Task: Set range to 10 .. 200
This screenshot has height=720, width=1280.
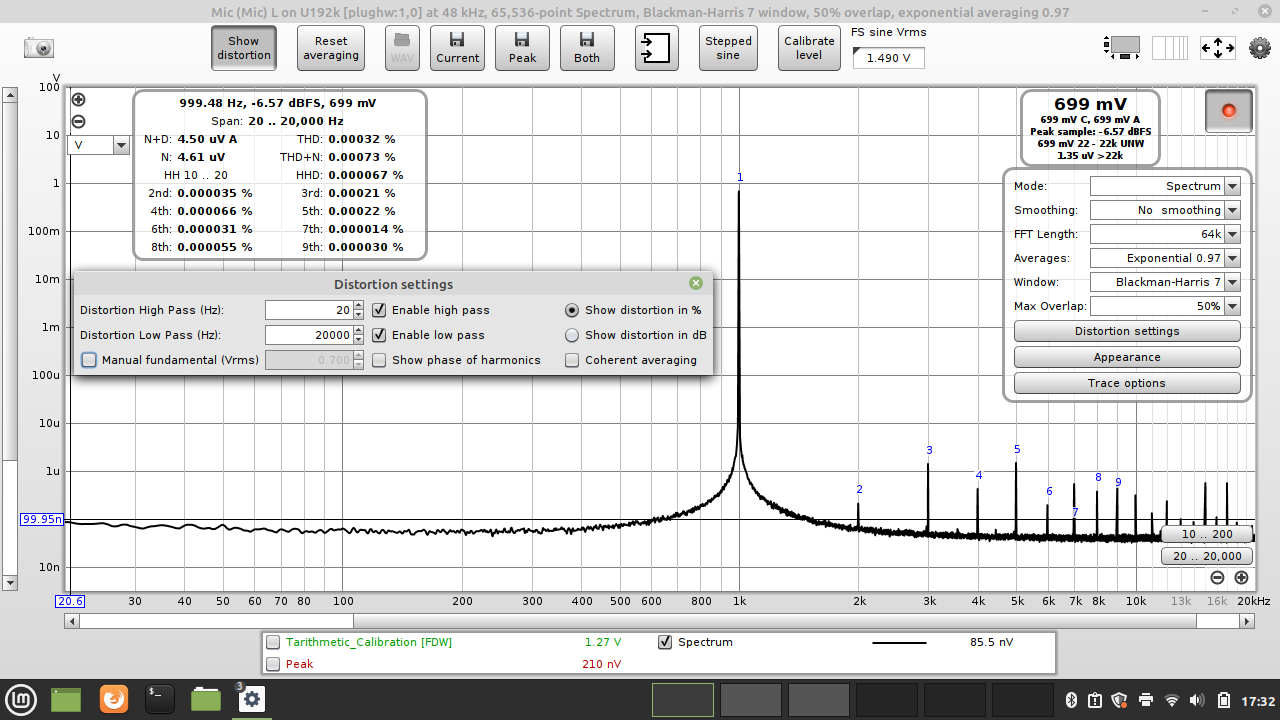Action: pos(1207,534)
